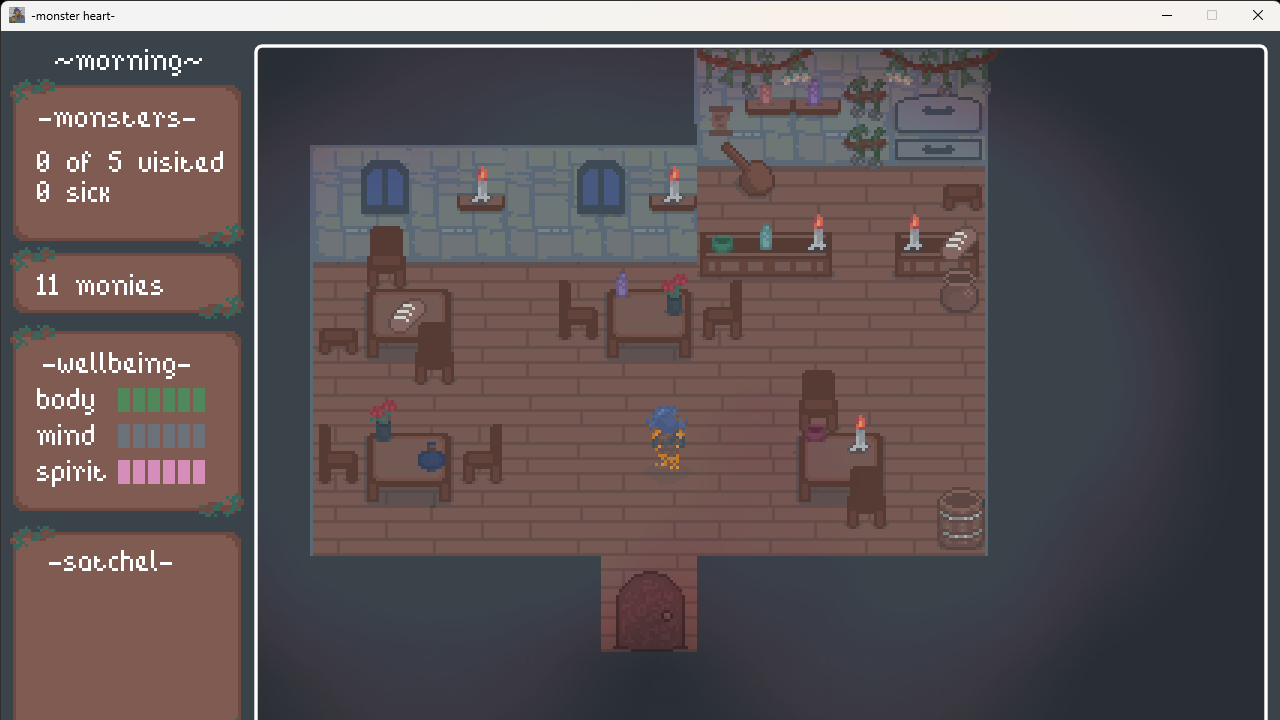
Task: Click the chair above the bread table
Action: click(x=386, y=256)
